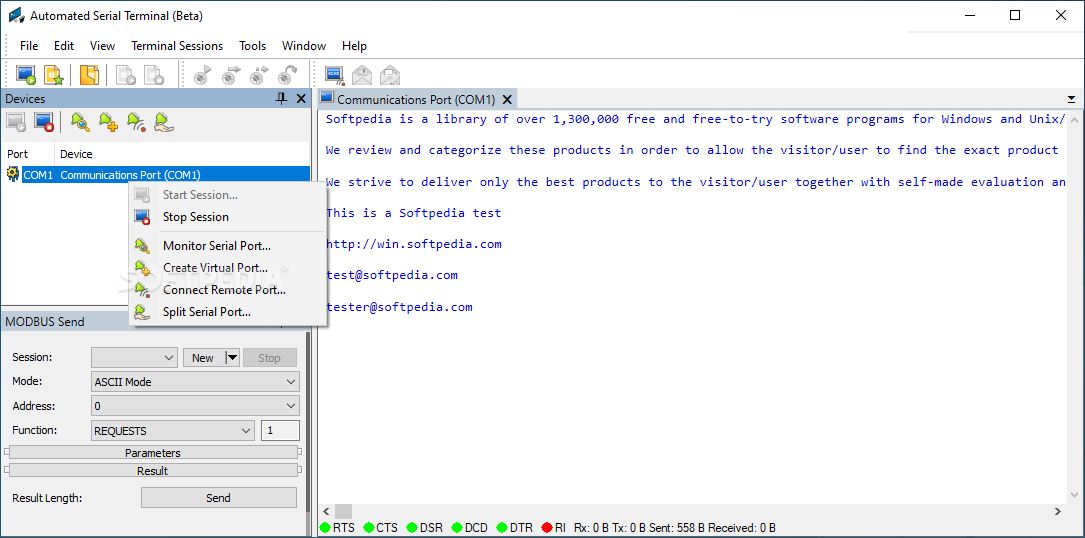Toggle the DTR indicator in status bar

(x=502, y=528)
